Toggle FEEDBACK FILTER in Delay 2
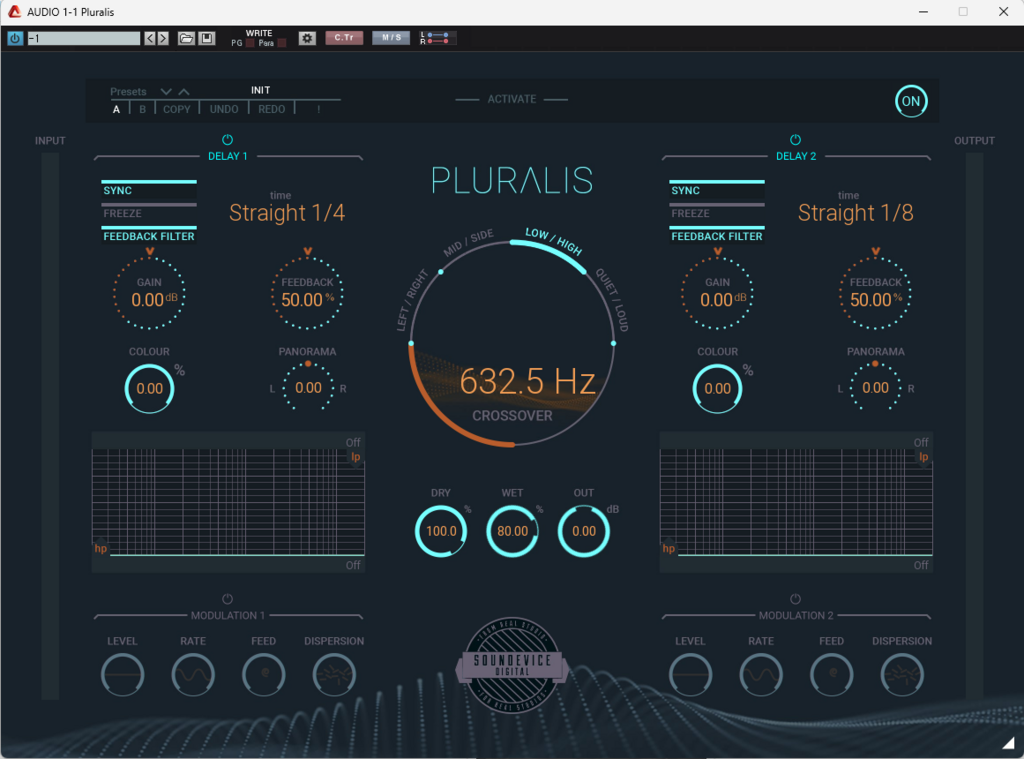Screen dimensions: 1024x759 (x=717, y=235)
